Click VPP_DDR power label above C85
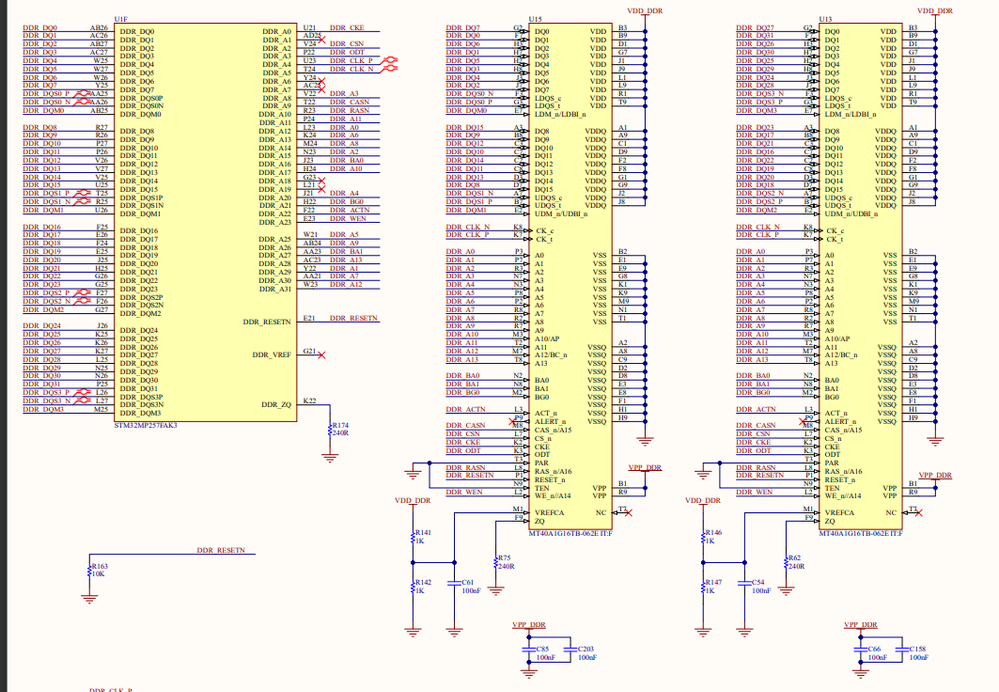The height and width of the screenshot is (692, 999). 529,624
